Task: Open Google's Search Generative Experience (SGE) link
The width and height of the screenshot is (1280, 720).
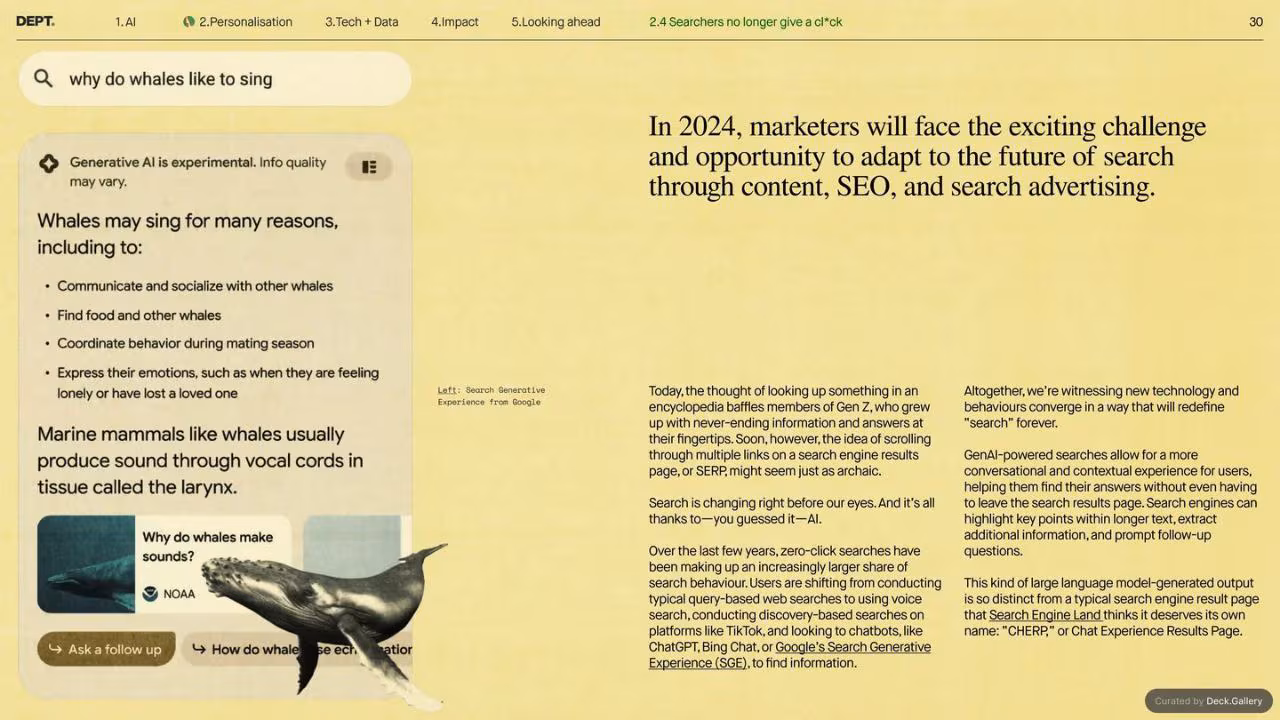Action: click(790, 655)
